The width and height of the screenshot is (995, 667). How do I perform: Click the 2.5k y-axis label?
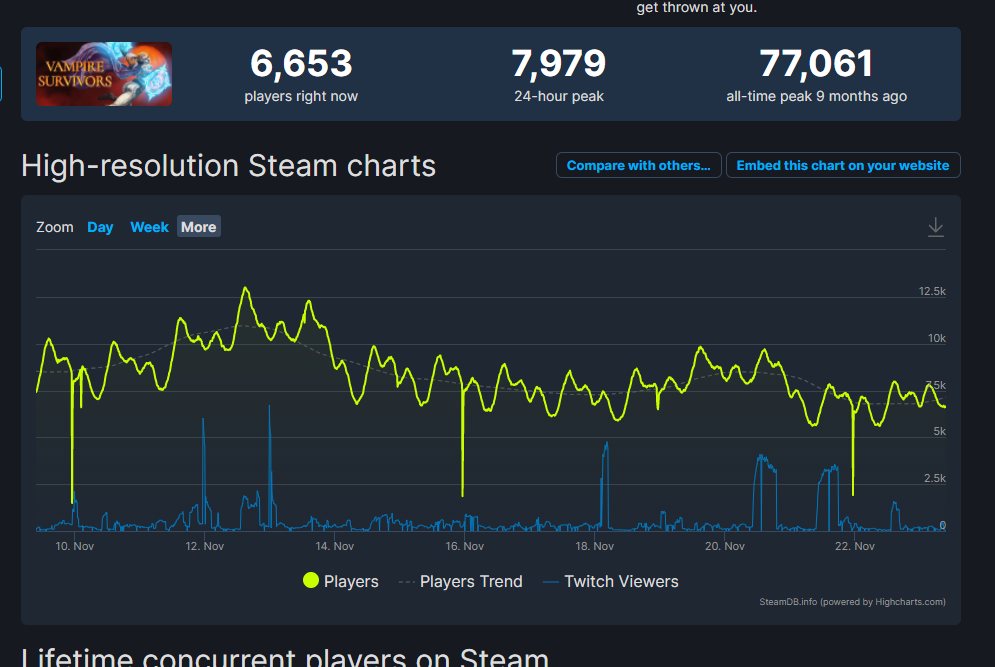[x=935, y=479]
